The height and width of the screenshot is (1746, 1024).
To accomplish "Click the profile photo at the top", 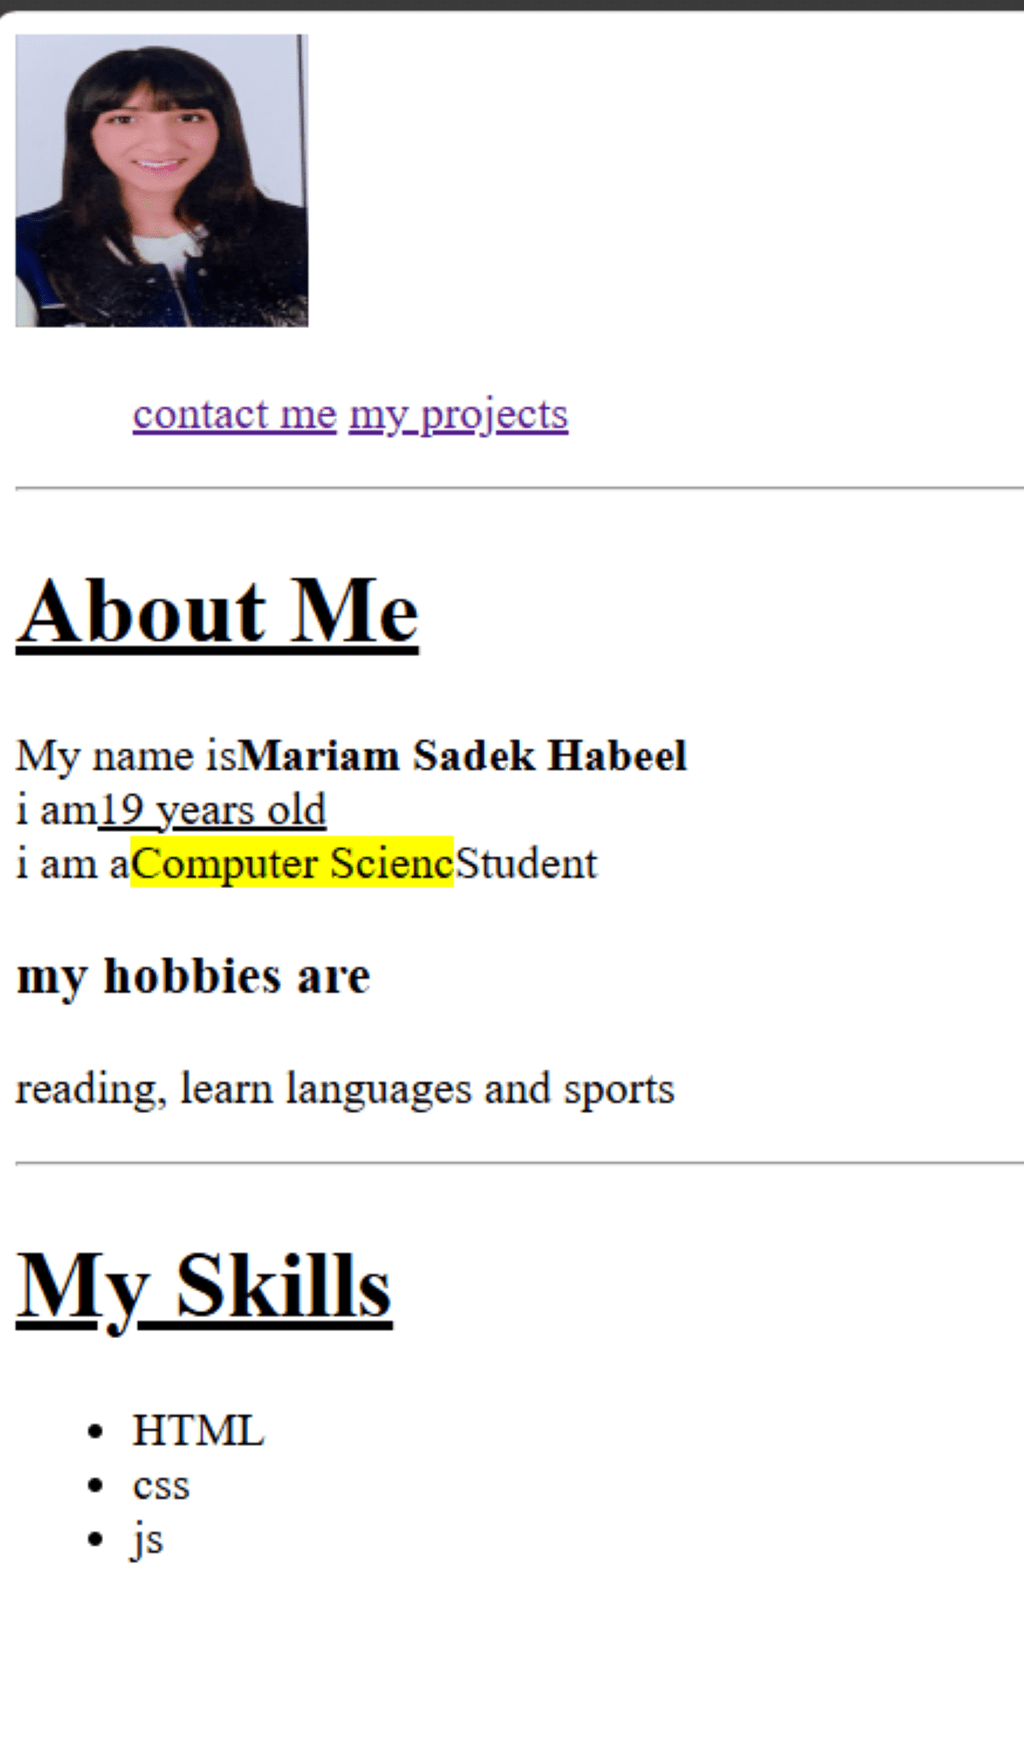I will pos(162,181).
